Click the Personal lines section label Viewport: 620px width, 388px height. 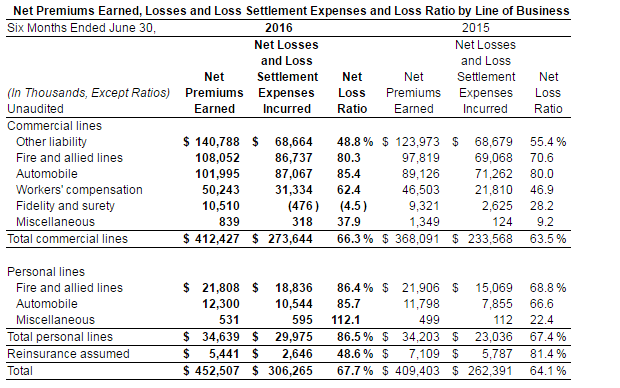[46, 272]
